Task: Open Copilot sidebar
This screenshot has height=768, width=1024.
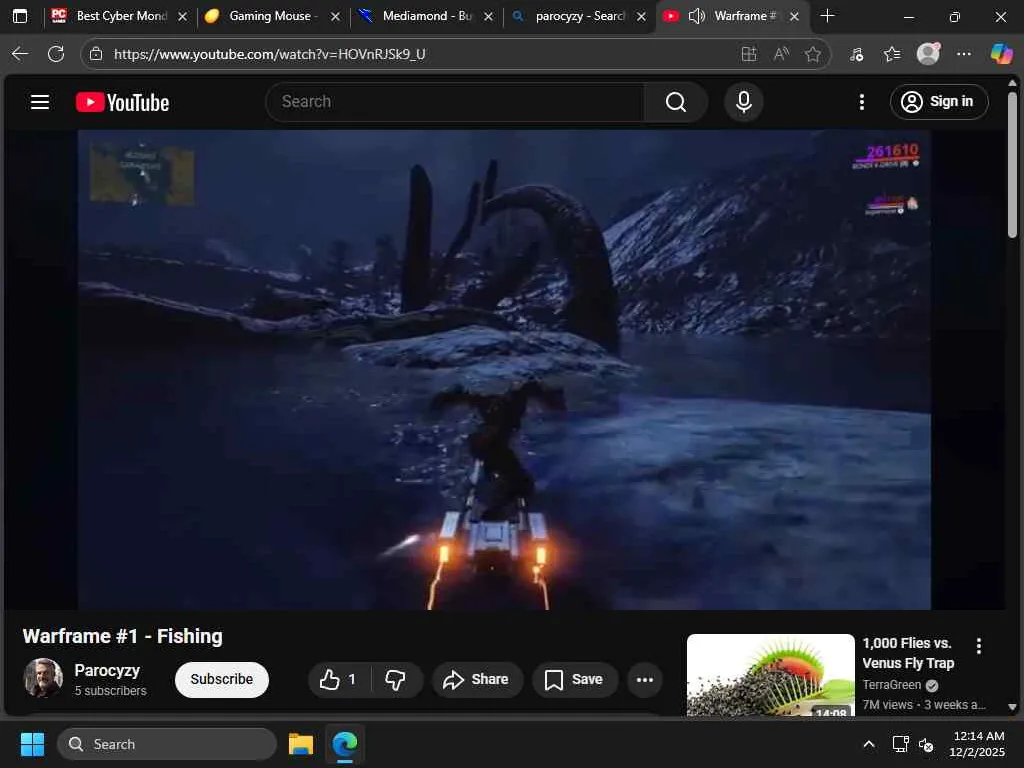Action: click(1001, 54)
